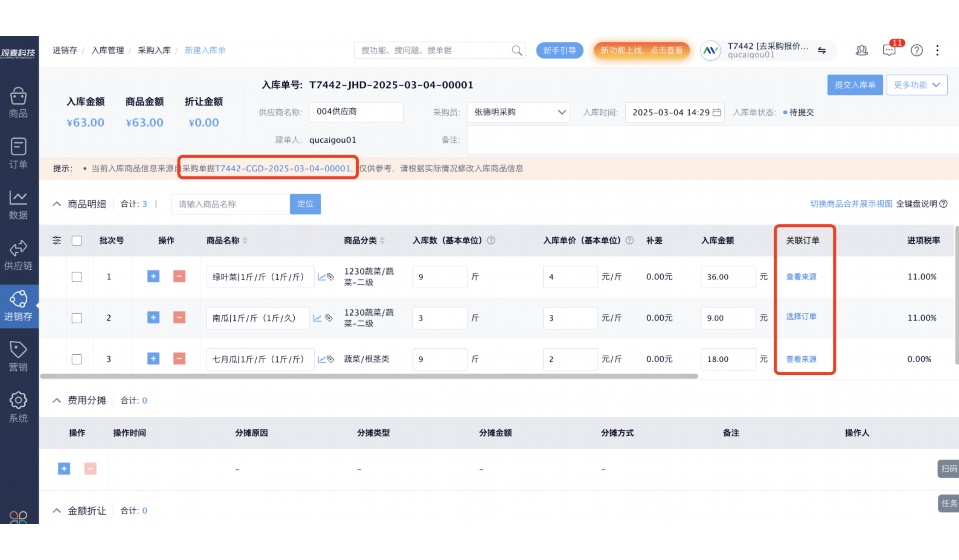
Task: Open the 系统 settings gear in sidebar
Action: tap(18, 406)
